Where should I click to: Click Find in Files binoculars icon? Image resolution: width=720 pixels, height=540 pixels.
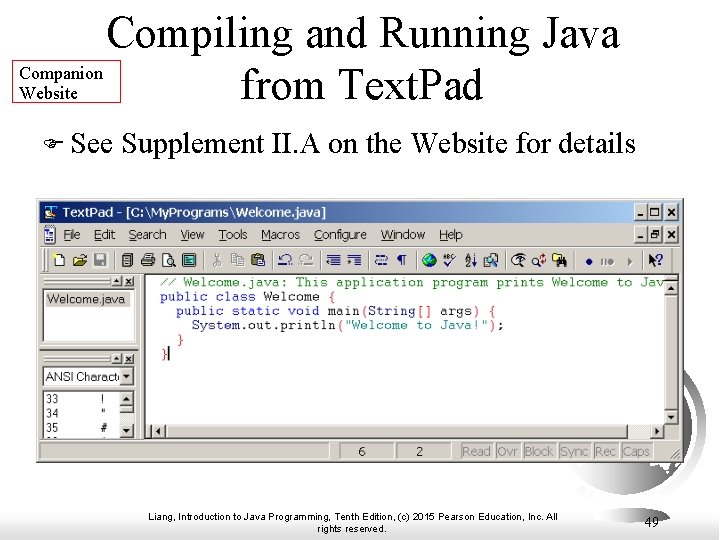(x=560, y=260)
